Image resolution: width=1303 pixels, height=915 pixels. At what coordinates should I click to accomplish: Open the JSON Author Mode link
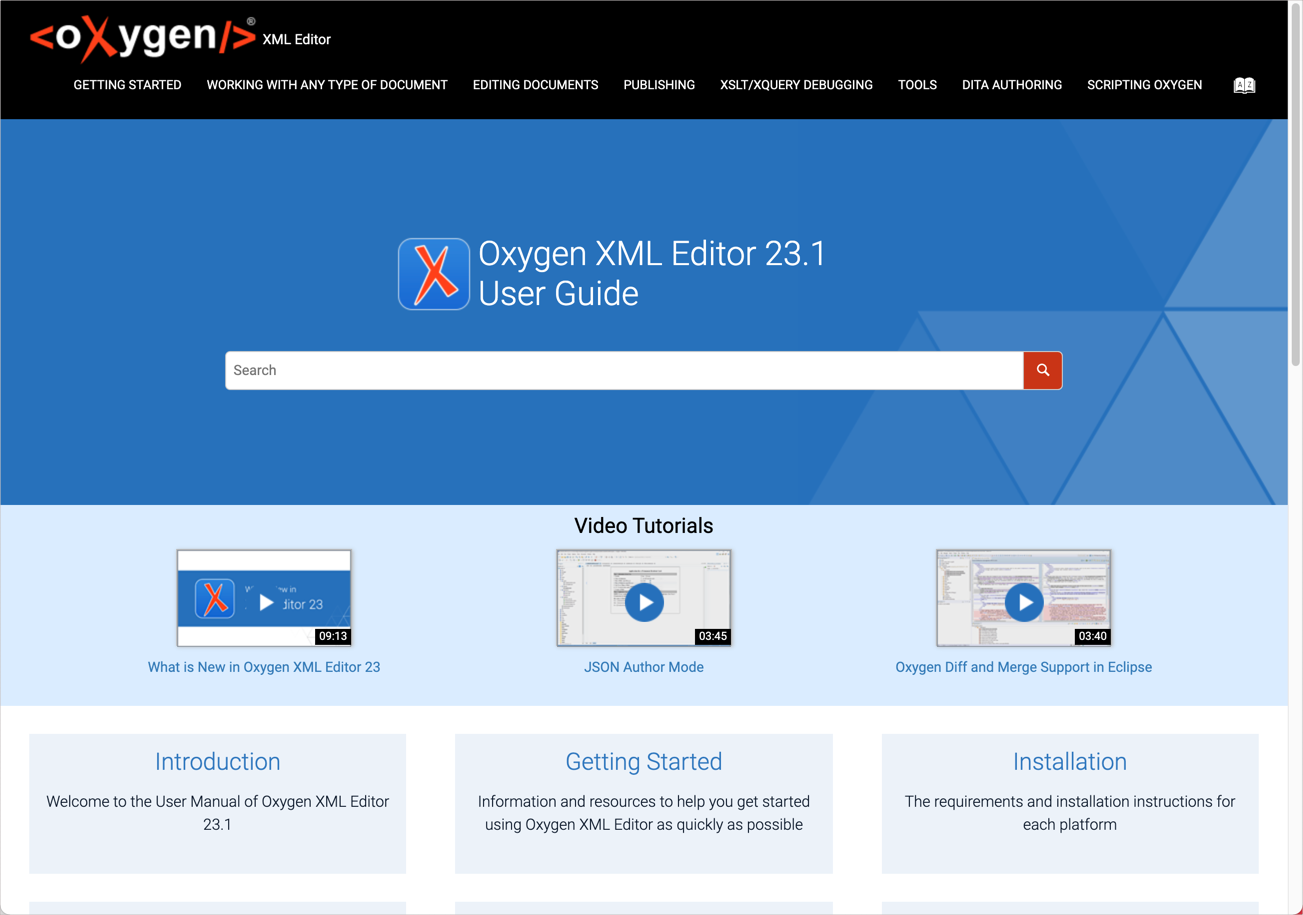coord(644,667)
